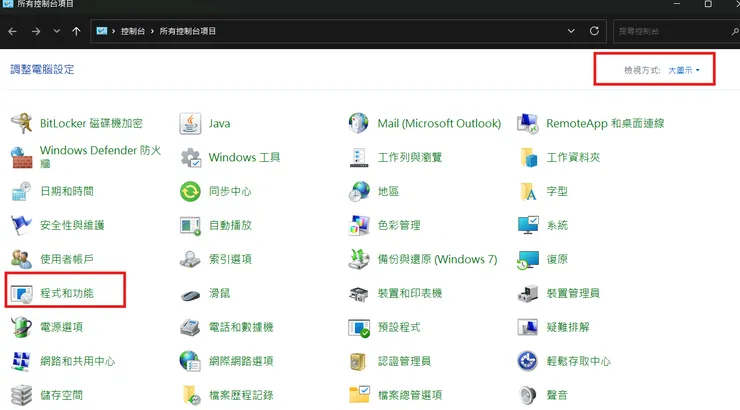Go back with the back arrow
Screen dimensions: 740x410
(x=13, y=31)
